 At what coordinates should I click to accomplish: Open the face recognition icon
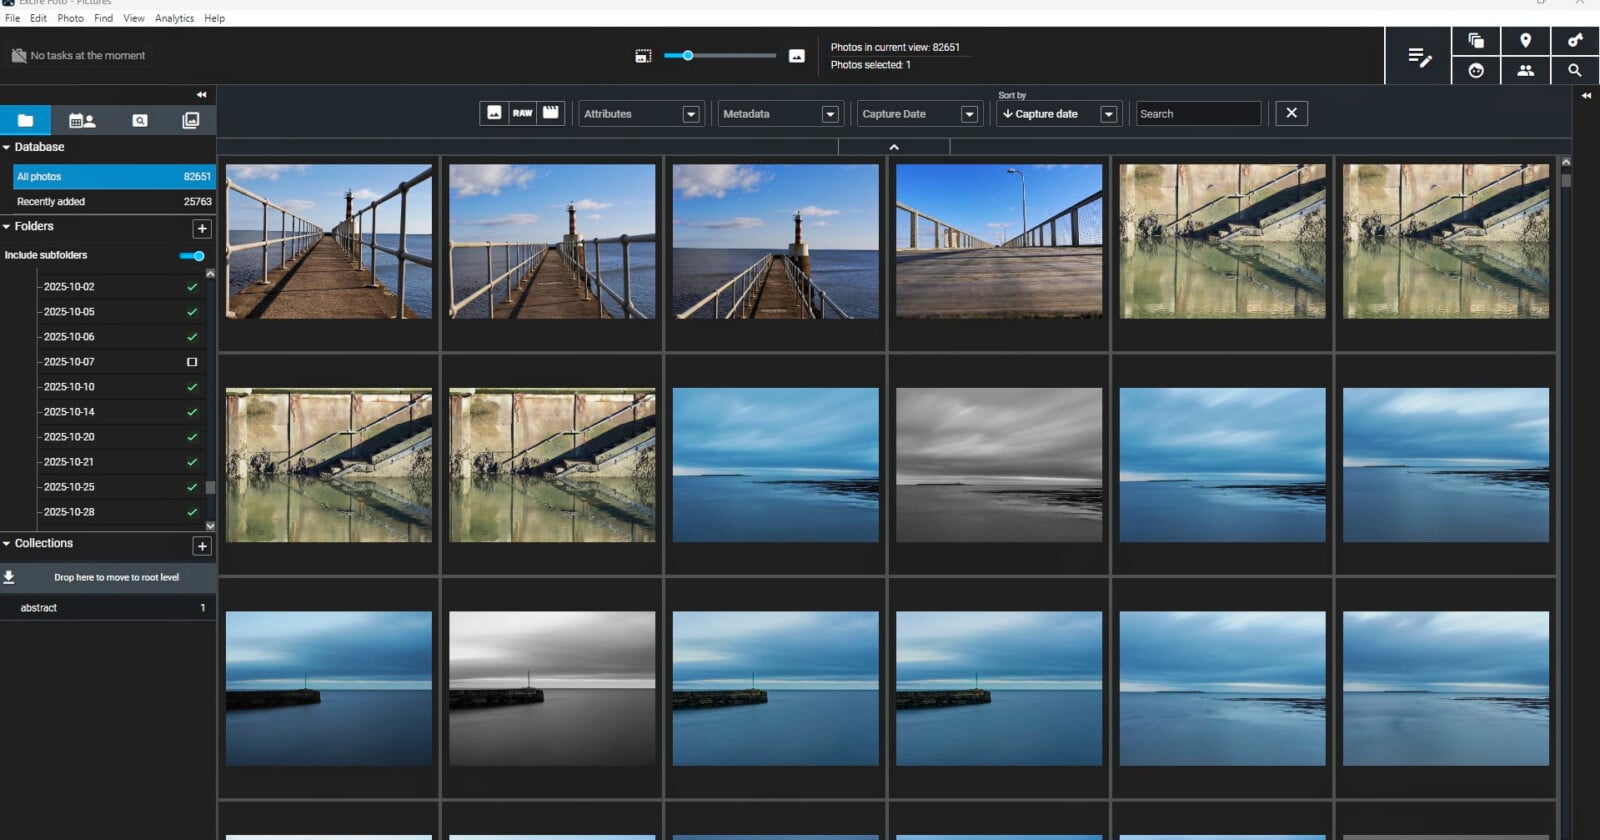[1475, 71]
